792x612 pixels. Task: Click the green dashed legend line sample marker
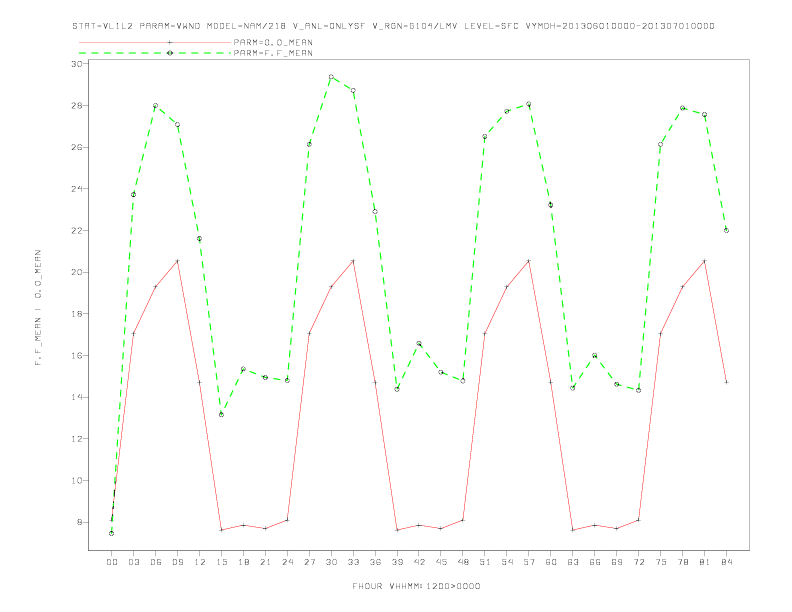coord(170,53)
